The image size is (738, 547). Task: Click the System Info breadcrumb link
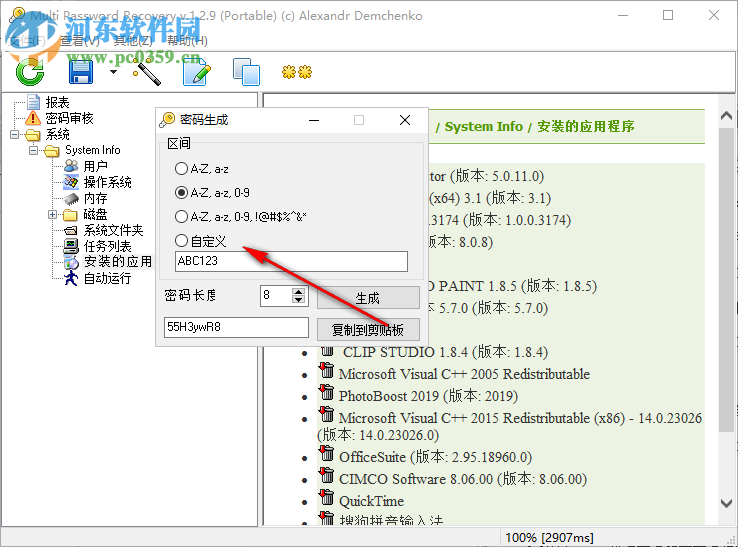483,127
